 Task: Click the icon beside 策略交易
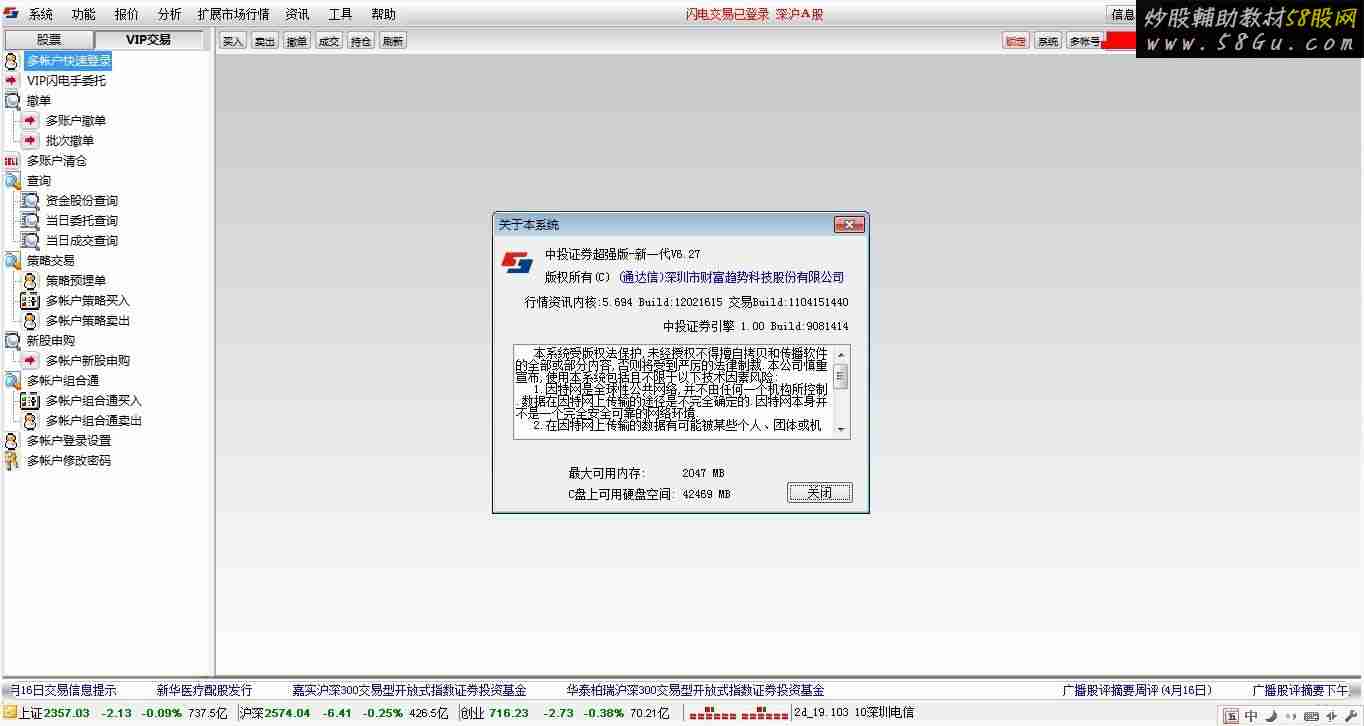click(12, 261)
